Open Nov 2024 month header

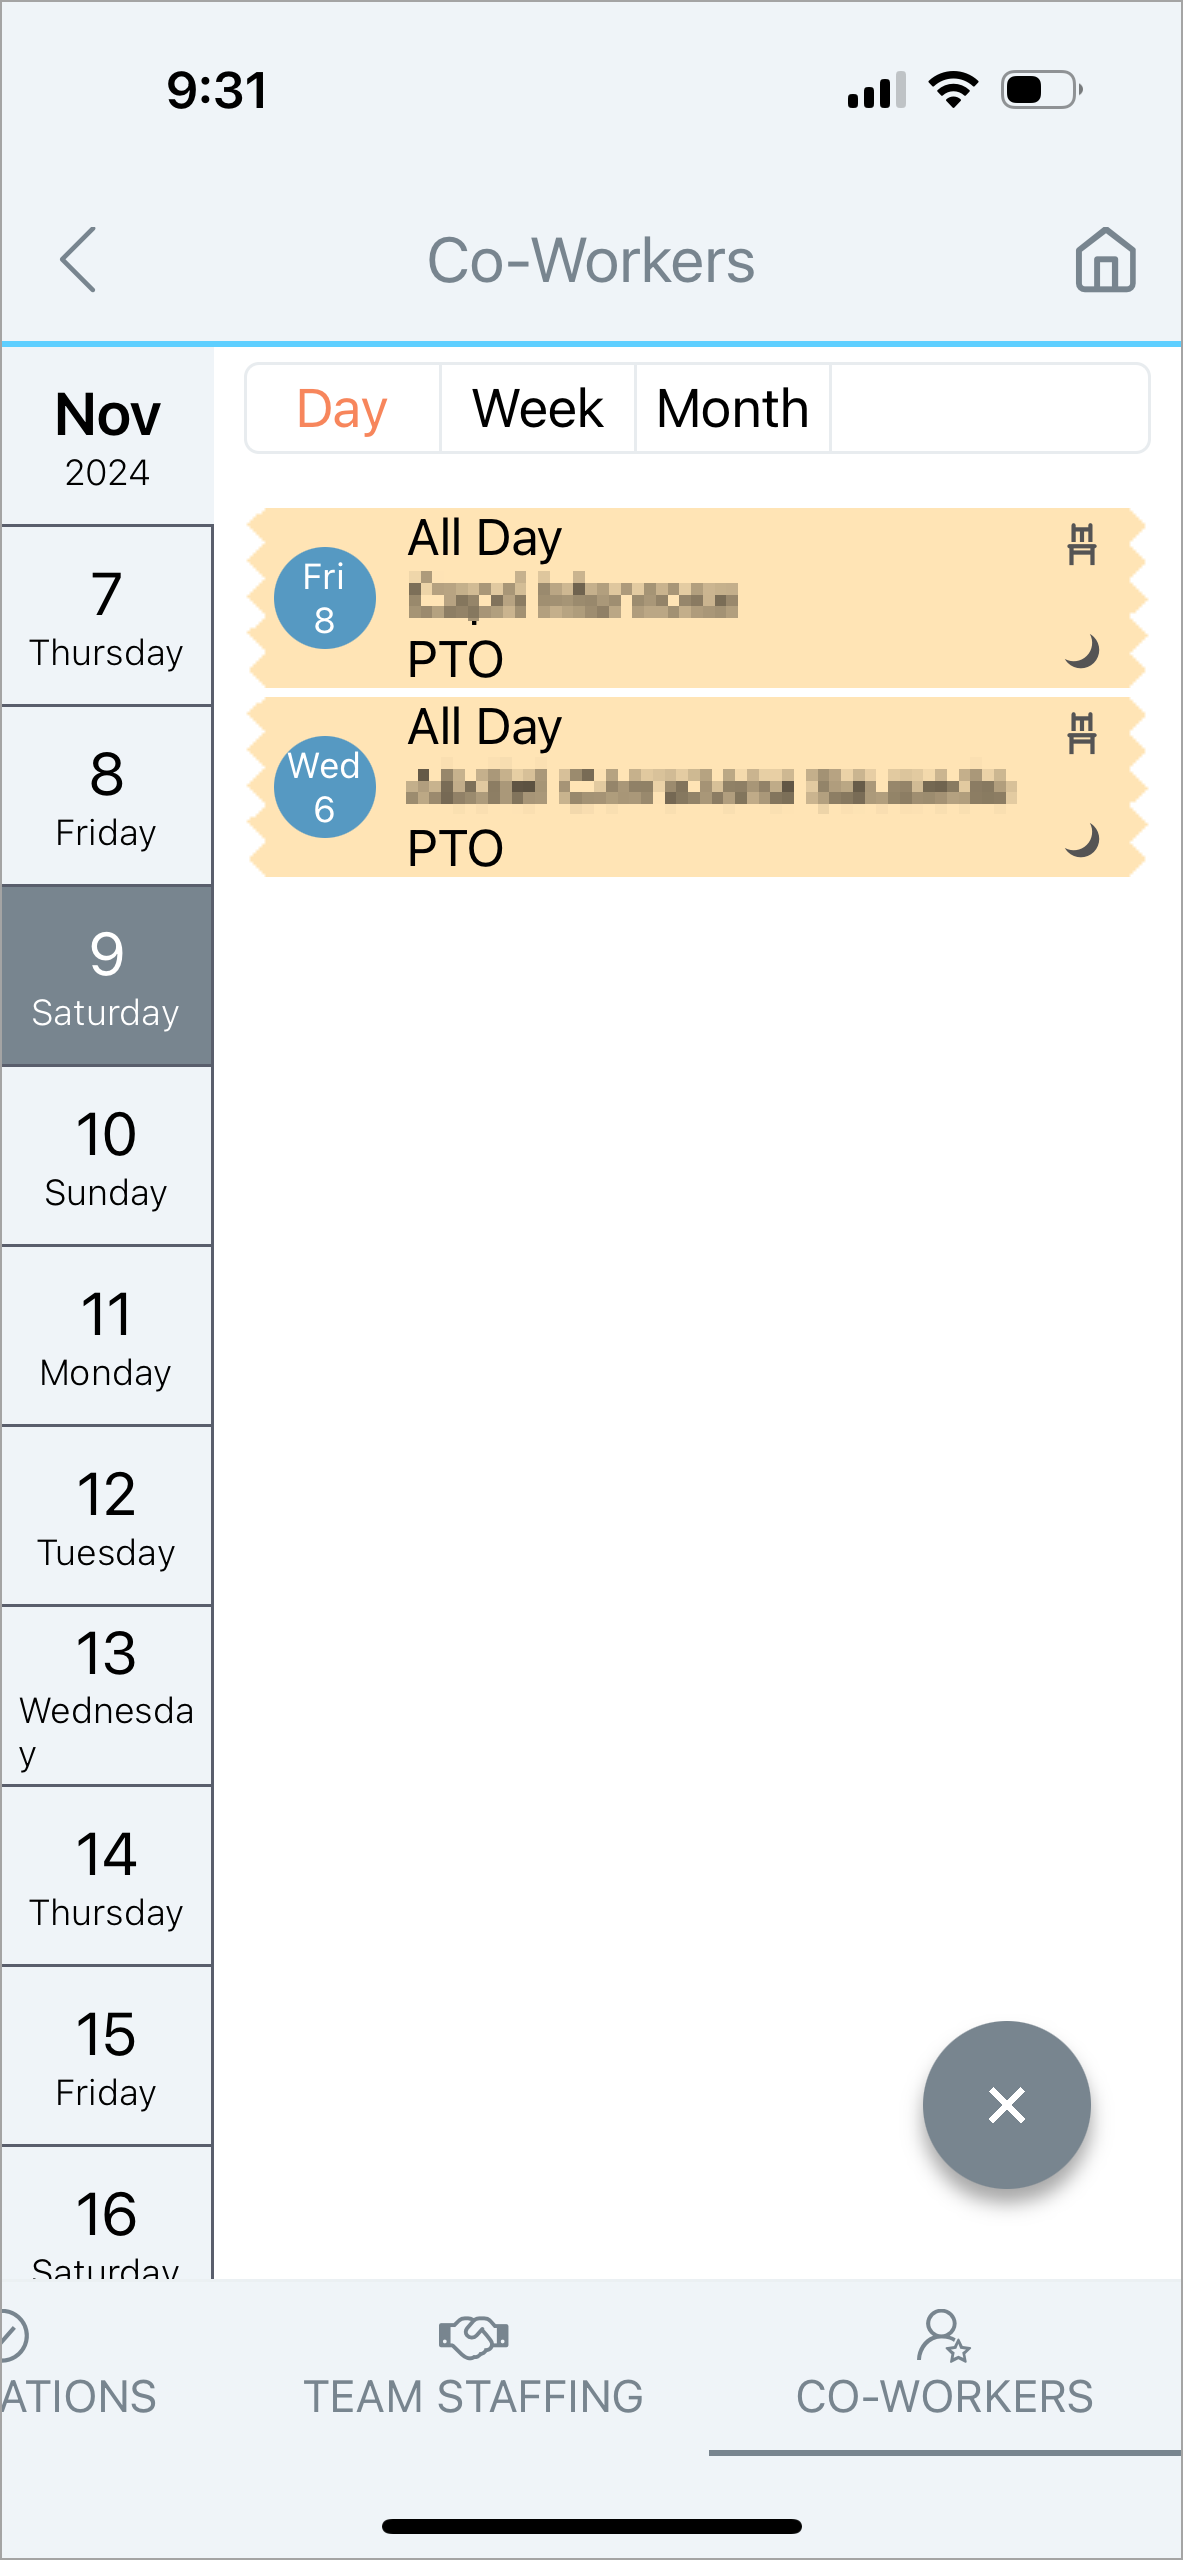pos(107,436)
